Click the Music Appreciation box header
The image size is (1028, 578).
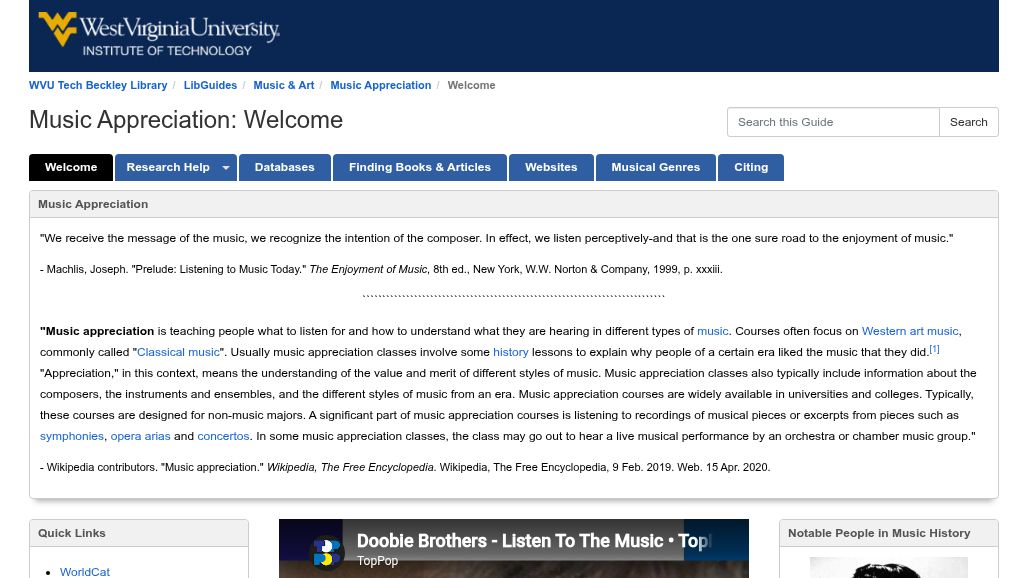coord(513,204)
